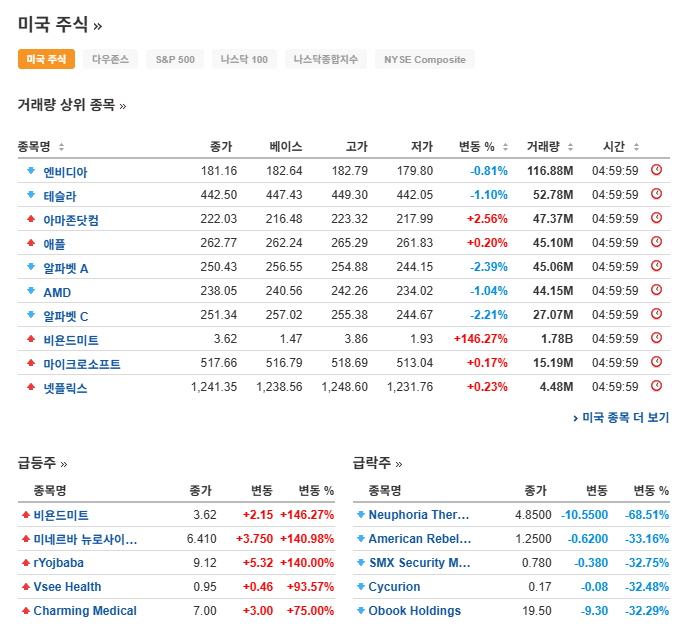This screenshot has height=638, width=682.
Task: Click the 1.78B volume value
Action: [x=557, y=338]
